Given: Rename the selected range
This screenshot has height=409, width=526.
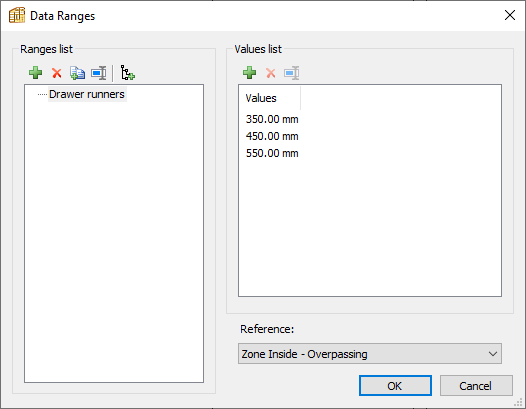Looking at the screenshot, I should click(x=99, y=73).
